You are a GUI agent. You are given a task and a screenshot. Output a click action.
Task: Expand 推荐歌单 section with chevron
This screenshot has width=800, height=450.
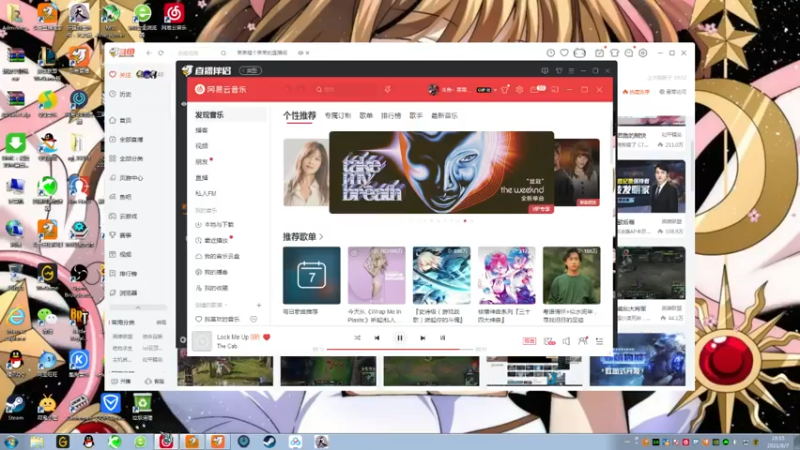(x=321, y=237)
